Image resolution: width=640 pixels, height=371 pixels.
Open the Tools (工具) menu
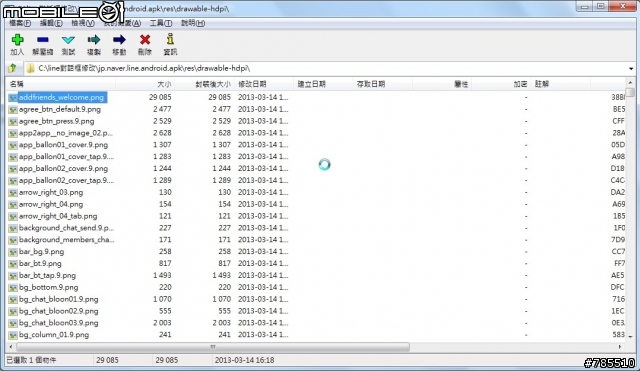pos(161,23)
